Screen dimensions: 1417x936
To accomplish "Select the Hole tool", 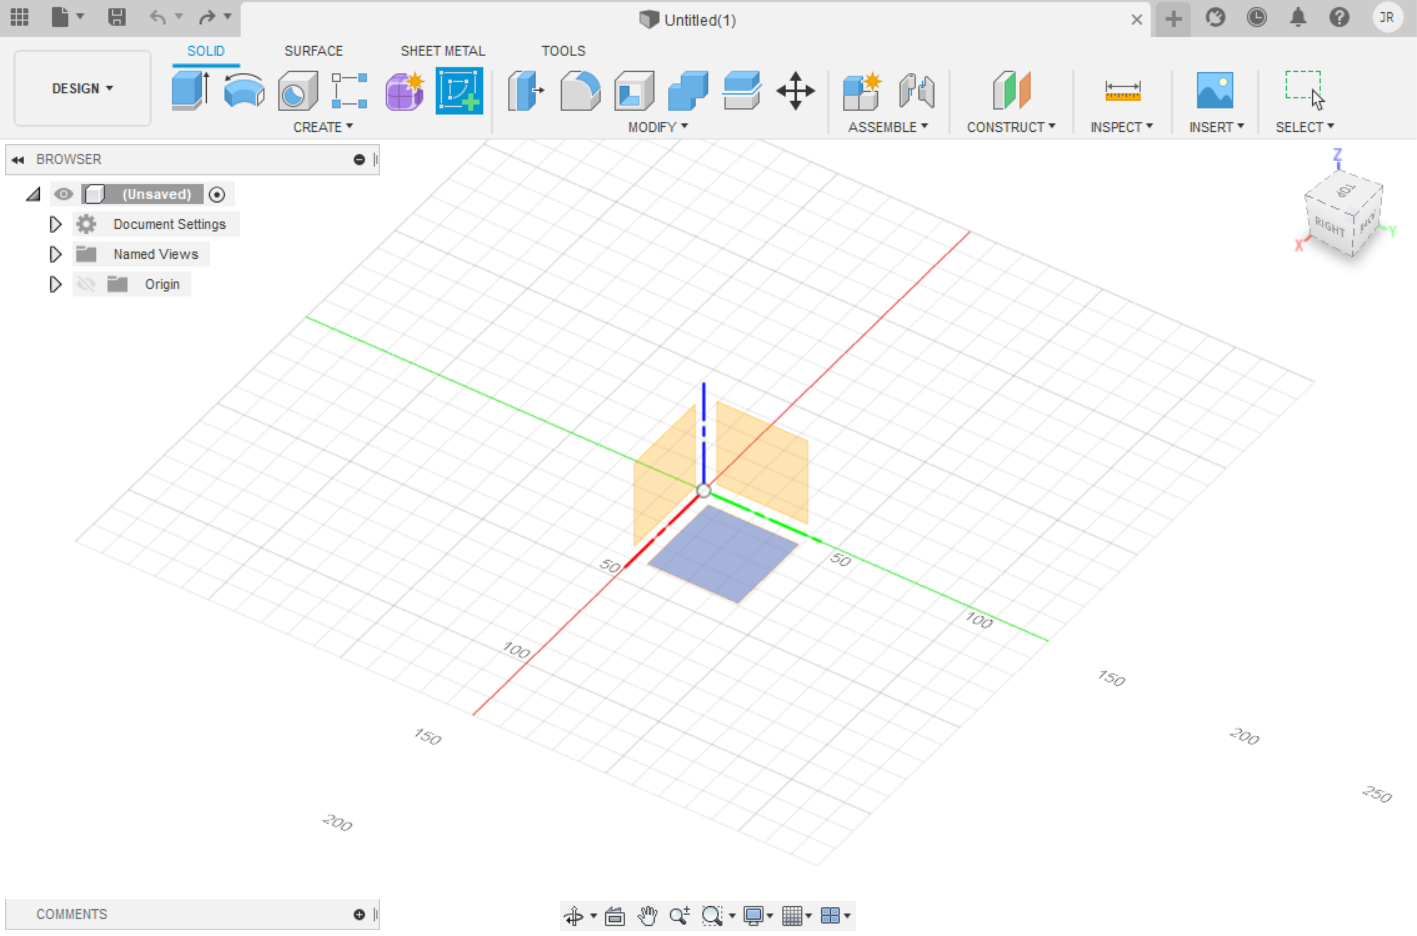I will click(297, 91).
